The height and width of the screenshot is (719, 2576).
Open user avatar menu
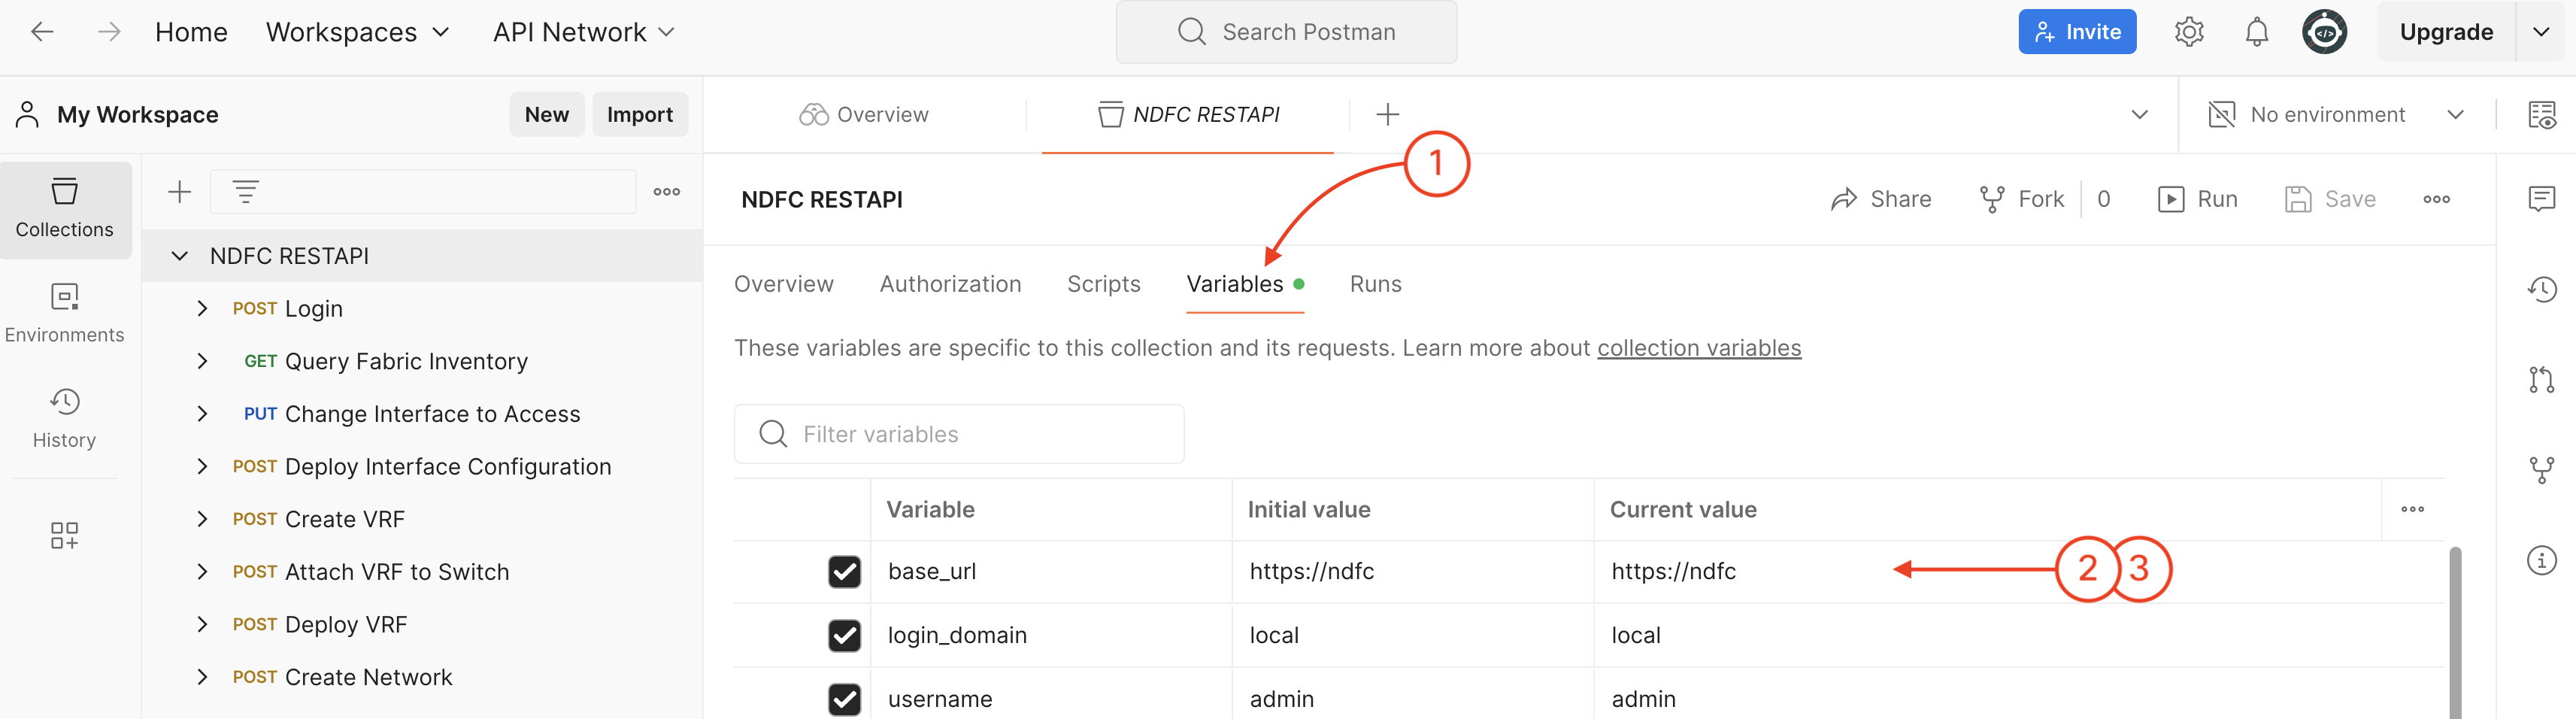(2324, 32)
